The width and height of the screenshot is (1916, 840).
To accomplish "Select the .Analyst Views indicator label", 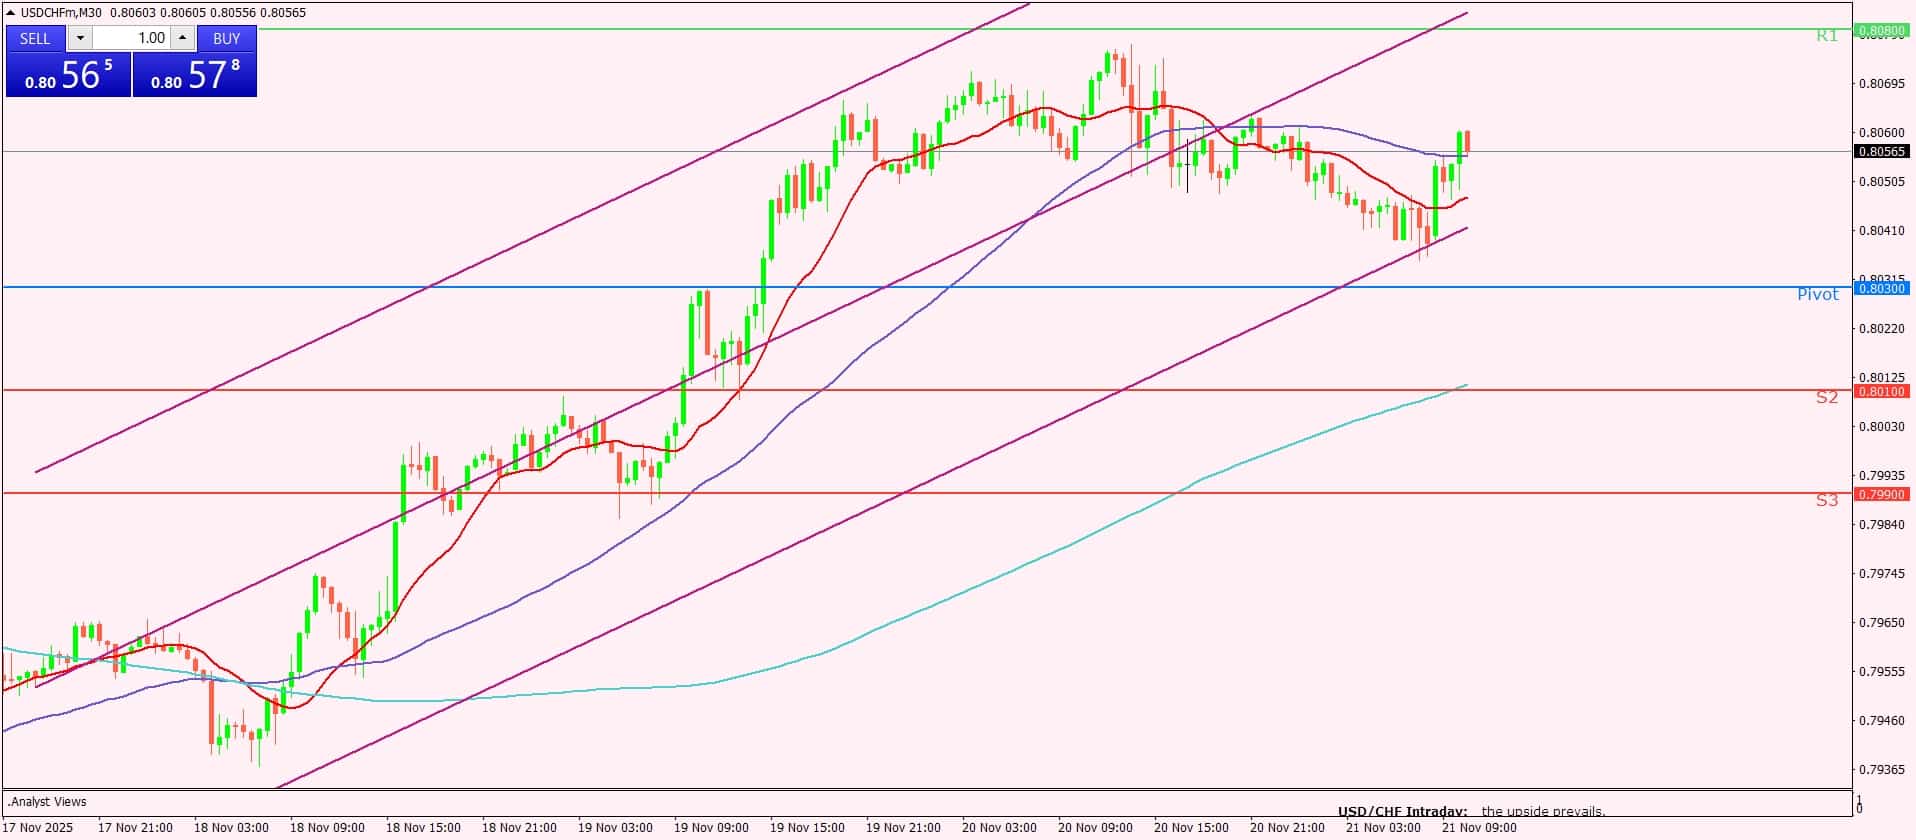I will coord(48,802).
